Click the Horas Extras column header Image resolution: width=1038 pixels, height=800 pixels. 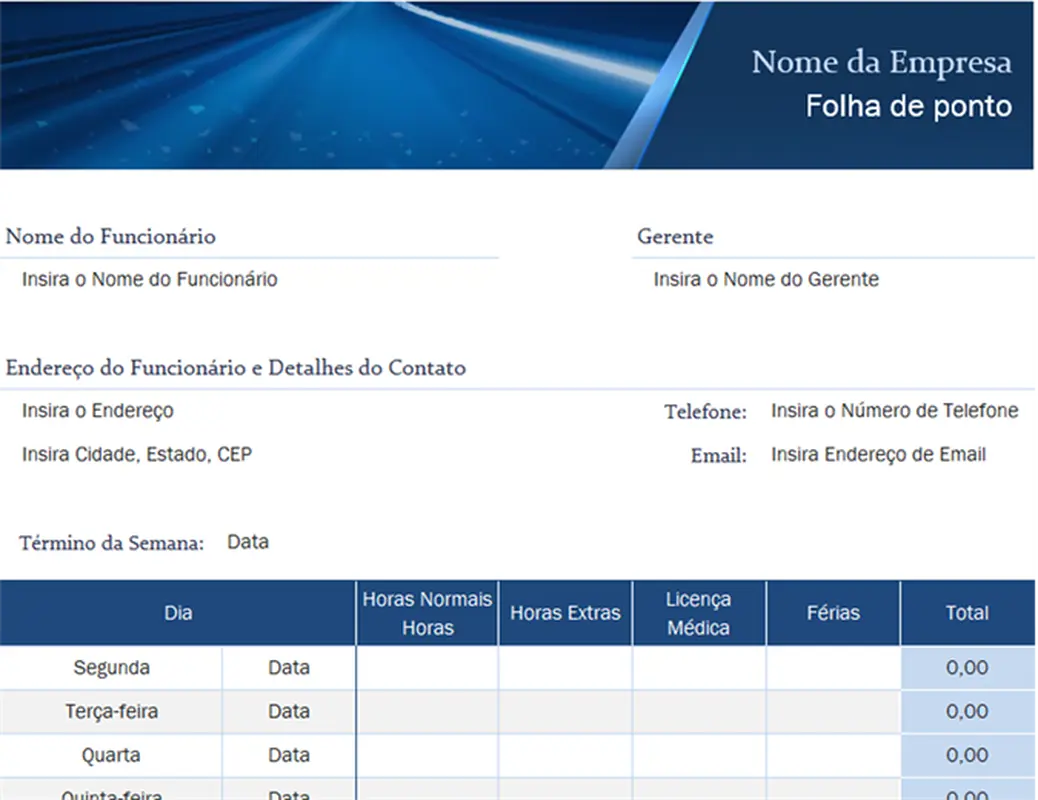[x=565, y=612]
